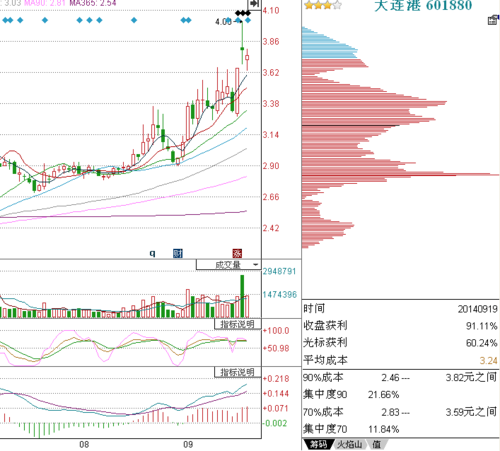This screenshot has width=500, height=451.
Task: Click the 3.82元之间 upper cost value
Action: click(471, 377)
